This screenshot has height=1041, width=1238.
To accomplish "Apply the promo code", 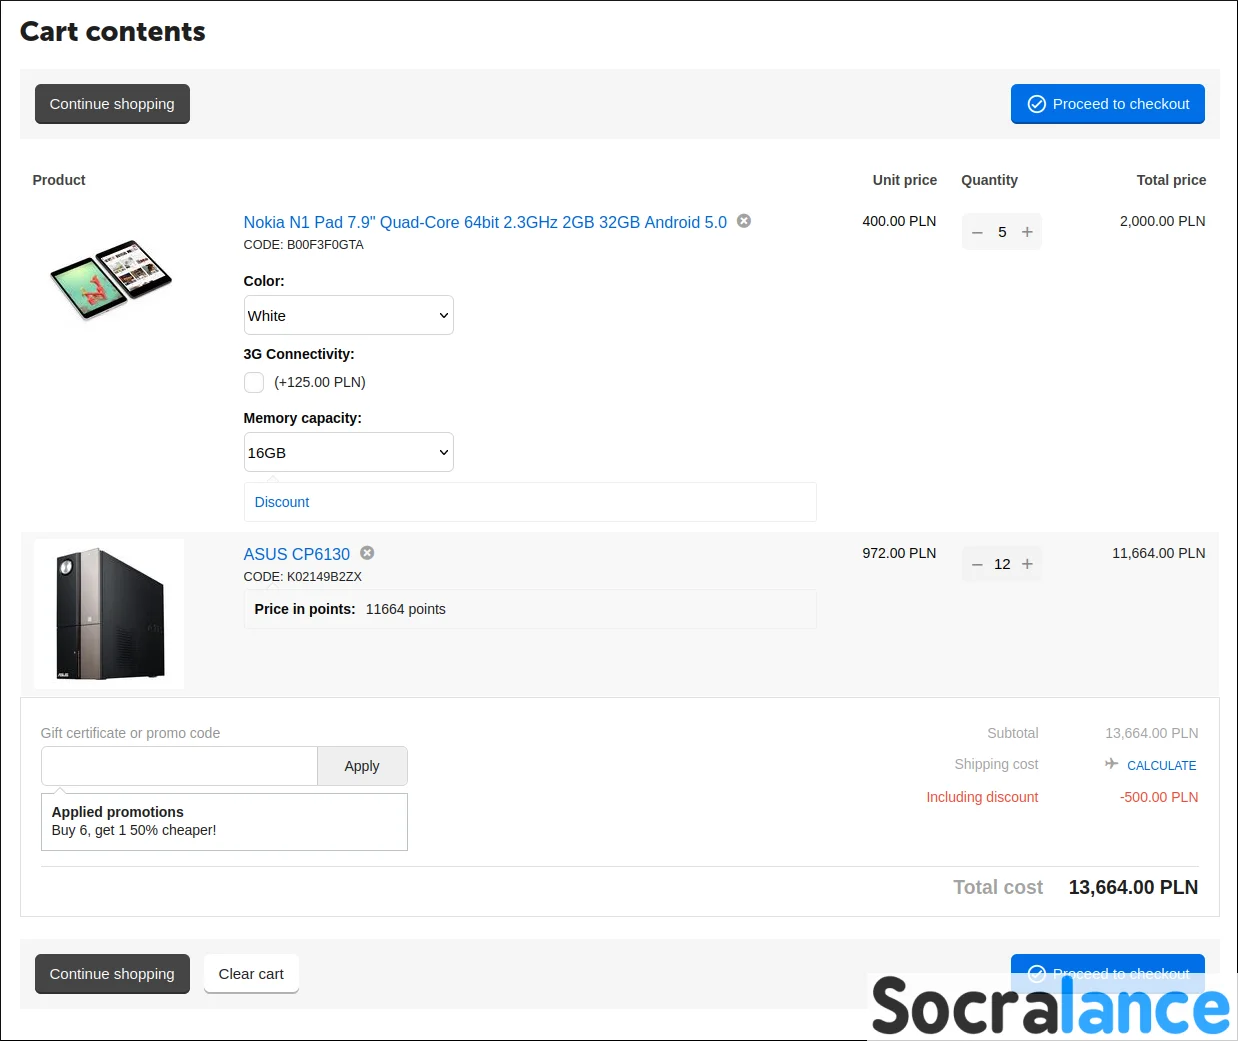I will point(362,766).
